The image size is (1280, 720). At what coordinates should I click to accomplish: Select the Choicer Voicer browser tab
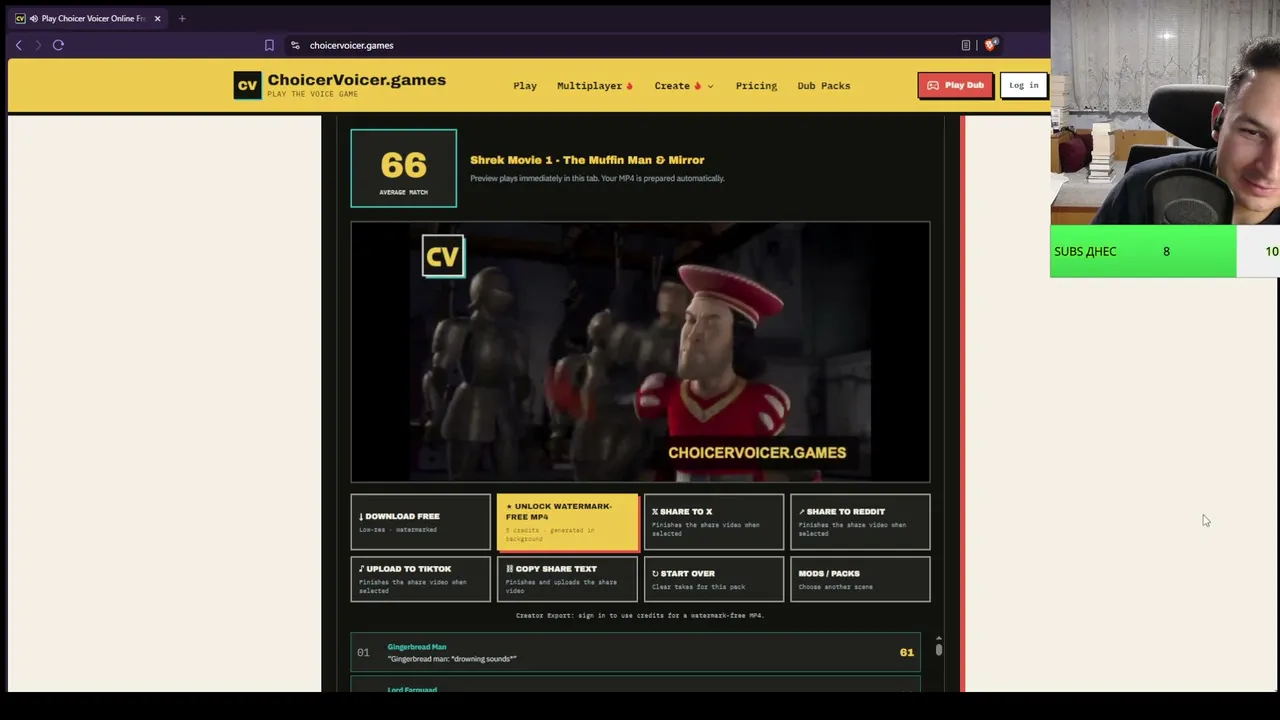point(88,18)
